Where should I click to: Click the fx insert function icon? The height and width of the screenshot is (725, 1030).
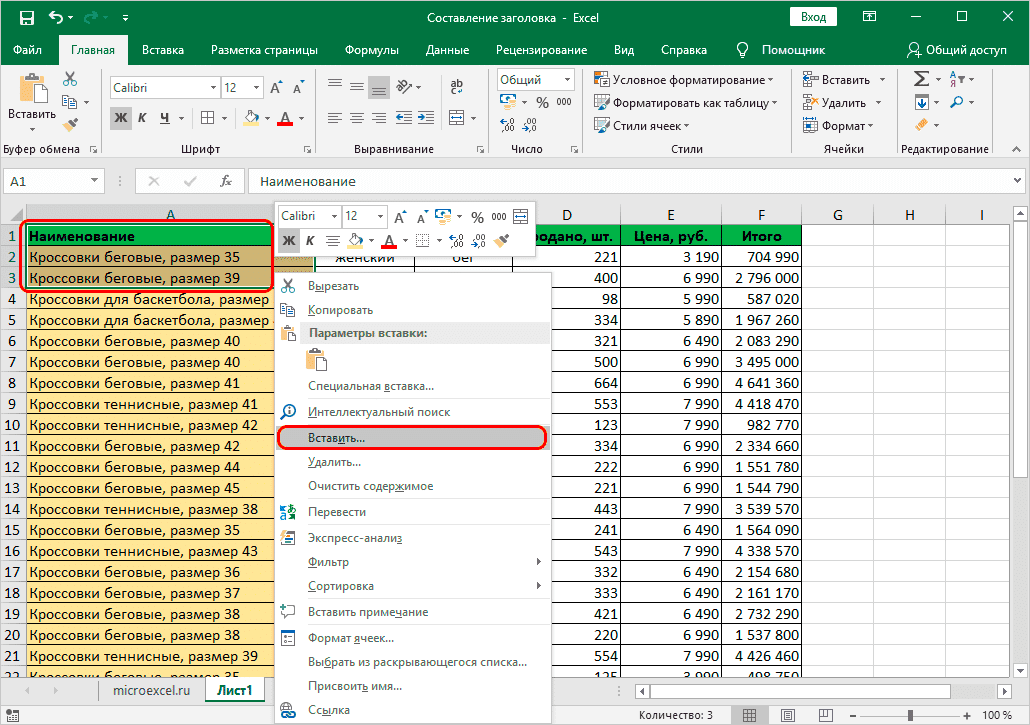(226, 181)
